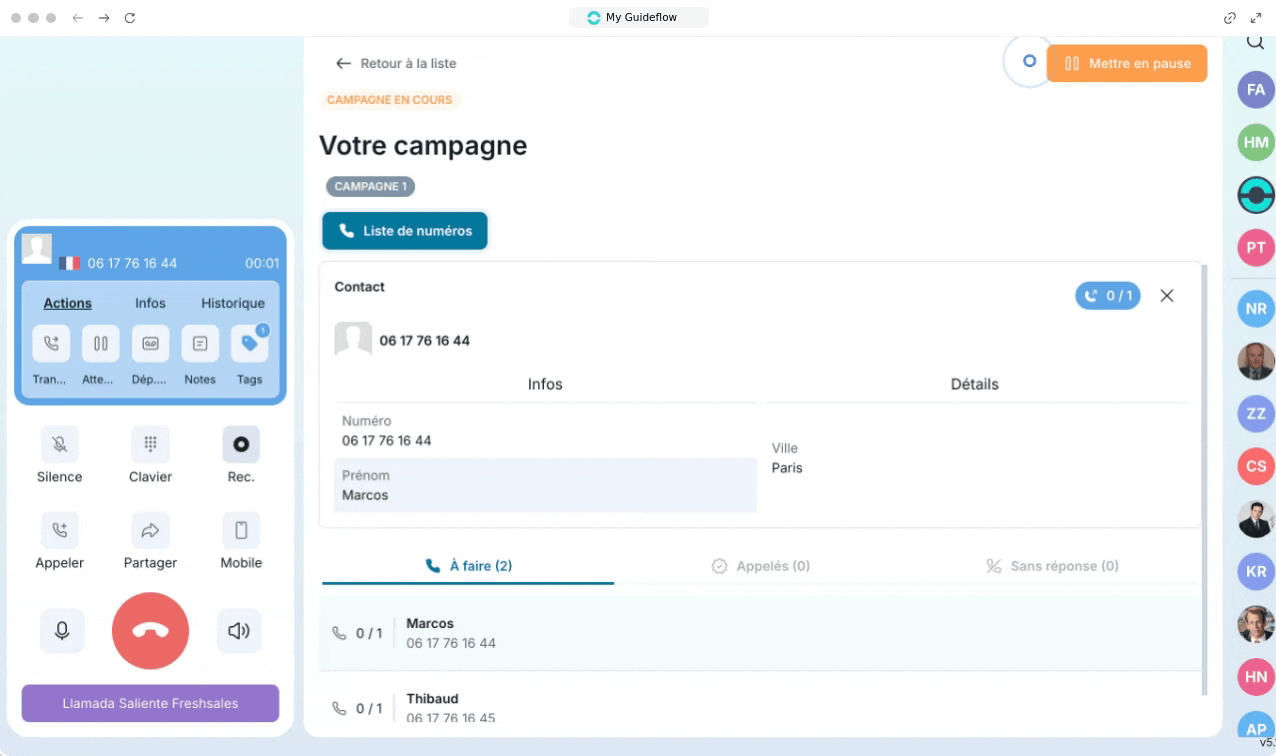Open the Sans réponse (0) tab
1276x756 pixels.
1052,566
